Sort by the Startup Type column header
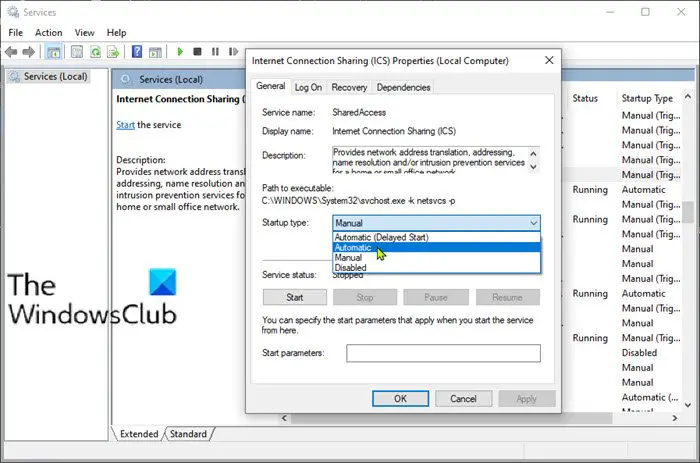Image resolution: width=700 pixels, height=463 pixels. point(647,98)
